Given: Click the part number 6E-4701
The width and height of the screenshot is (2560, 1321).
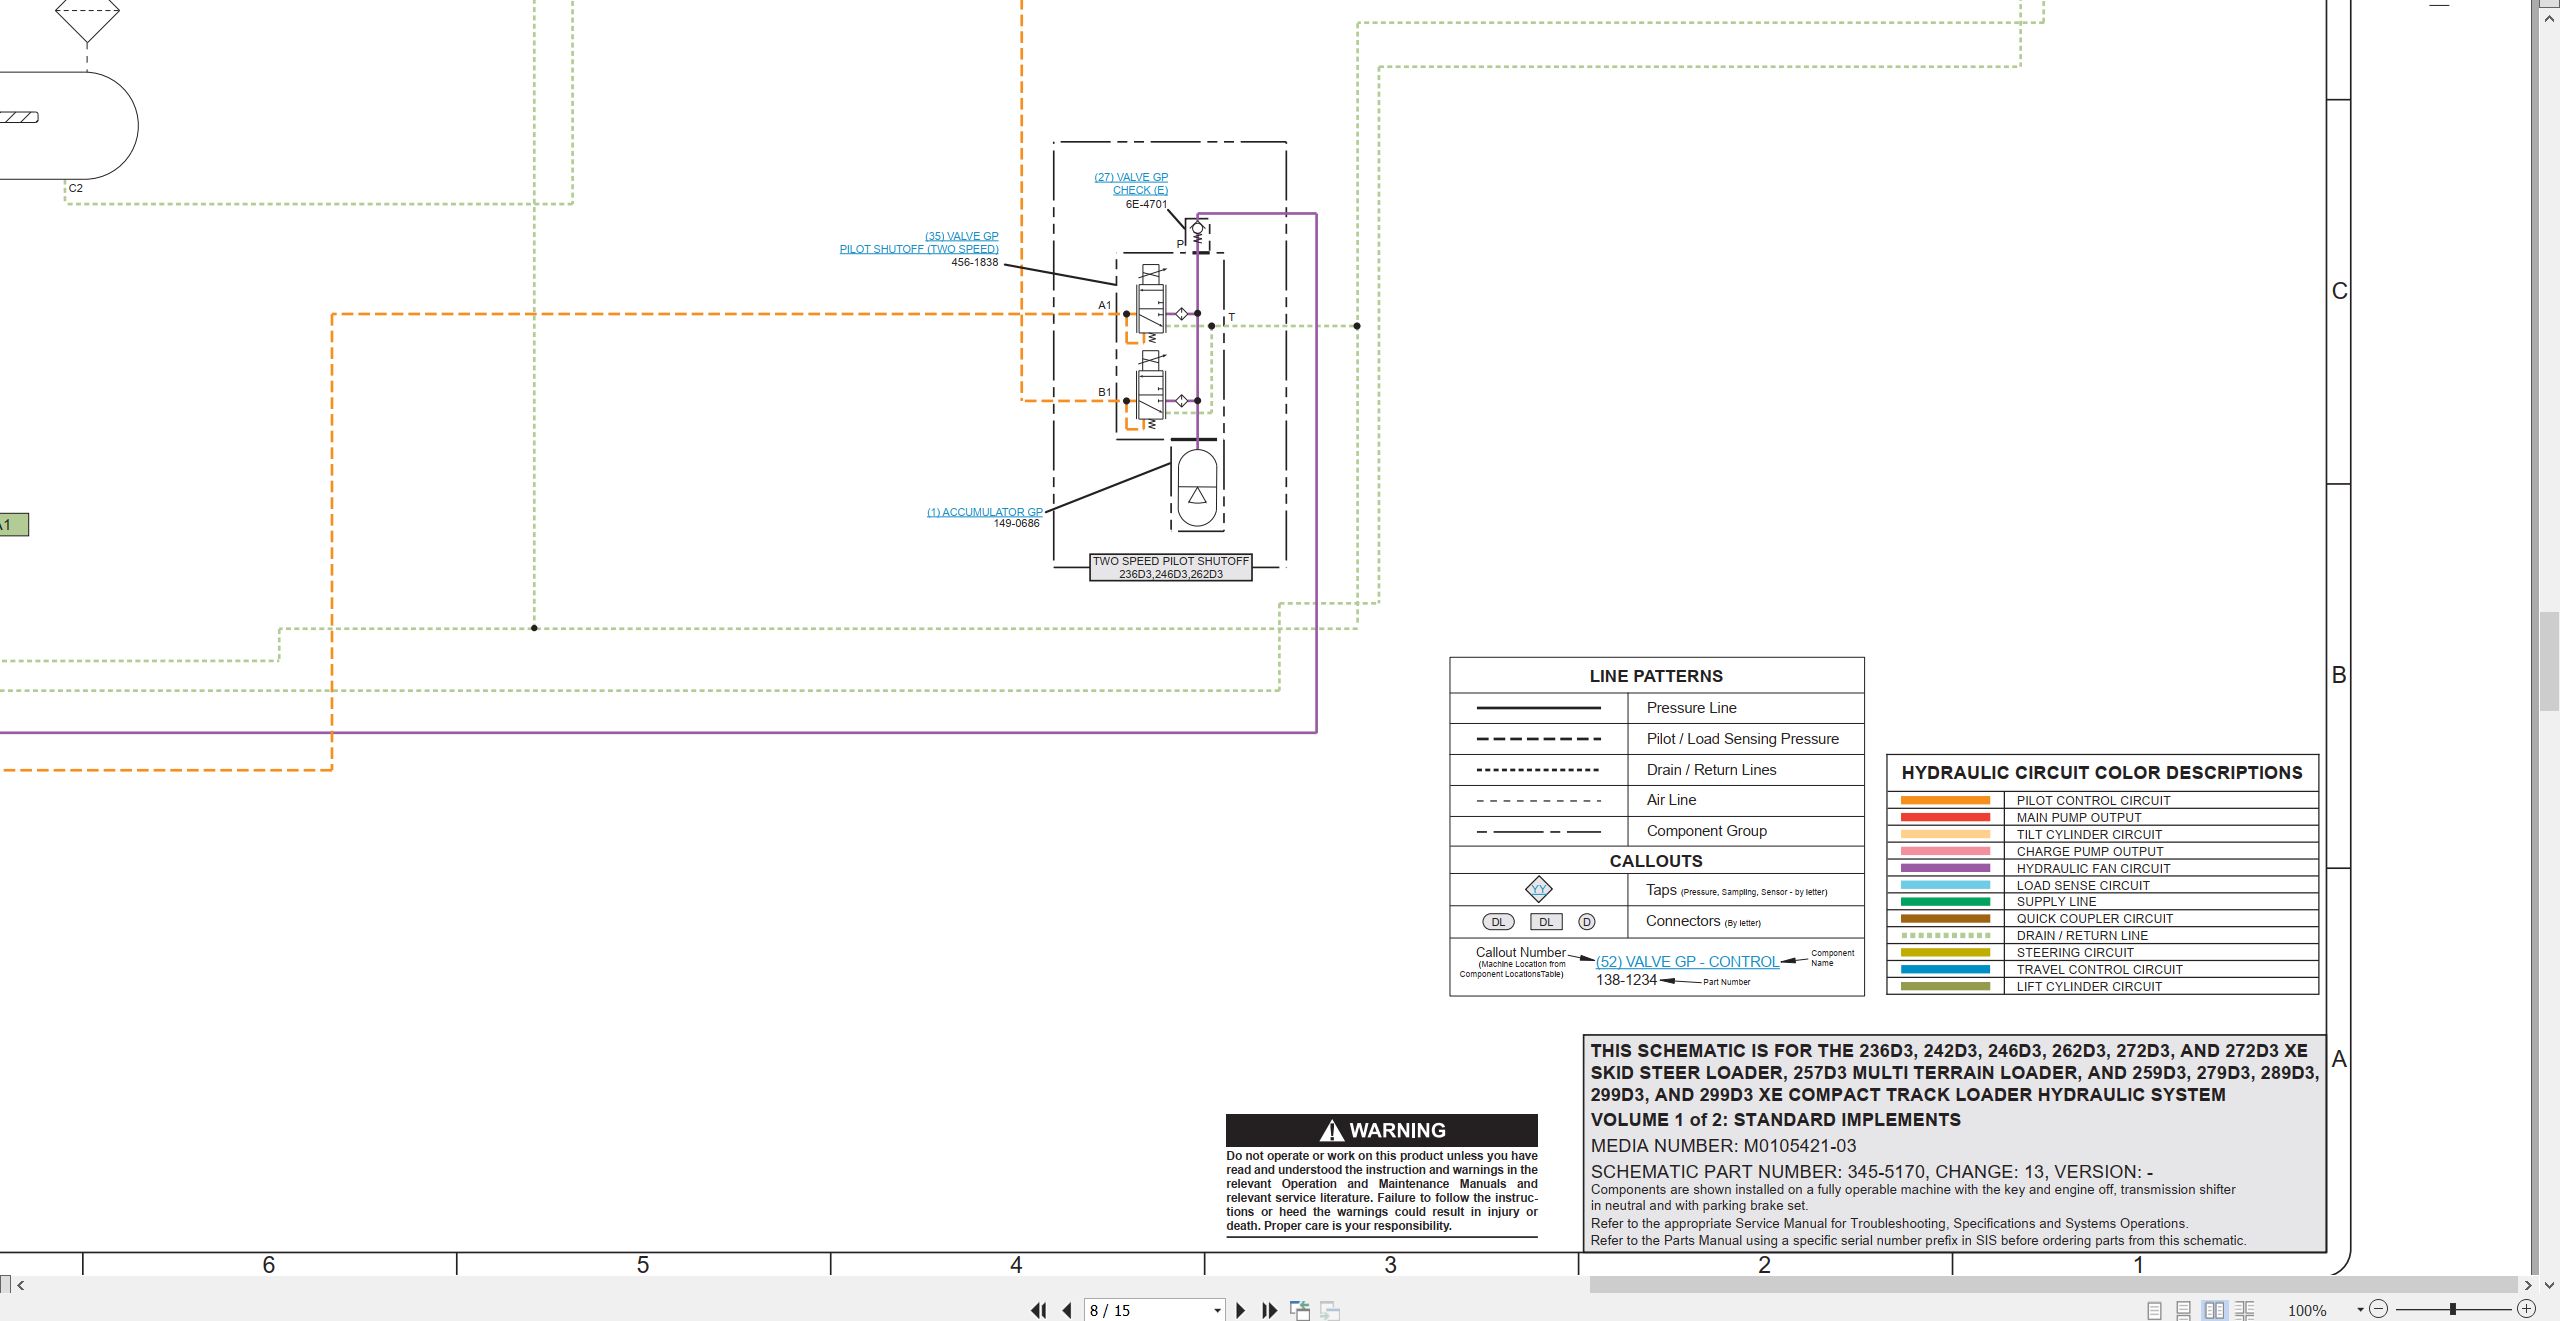Looking at the screenshot, I should click(1146, 204).
